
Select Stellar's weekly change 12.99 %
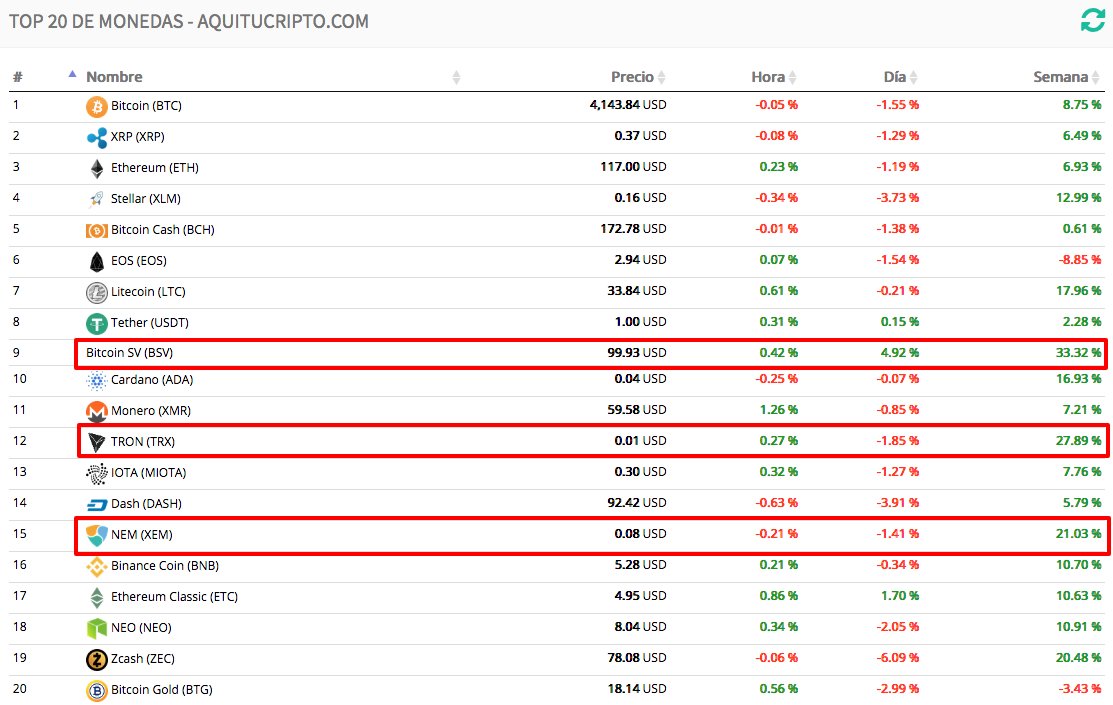pos(1078,197)
